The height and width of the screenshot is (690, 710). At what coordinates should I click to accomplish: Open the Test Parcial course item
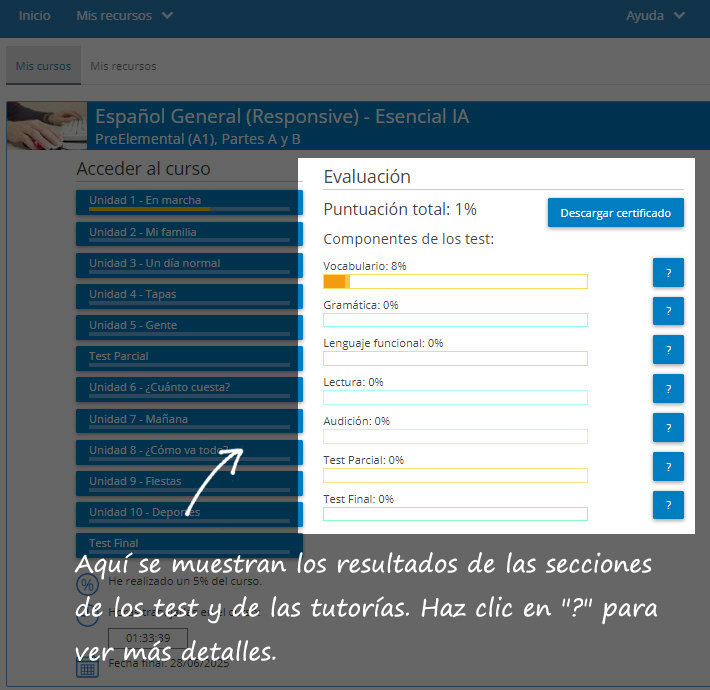(188, 357)
